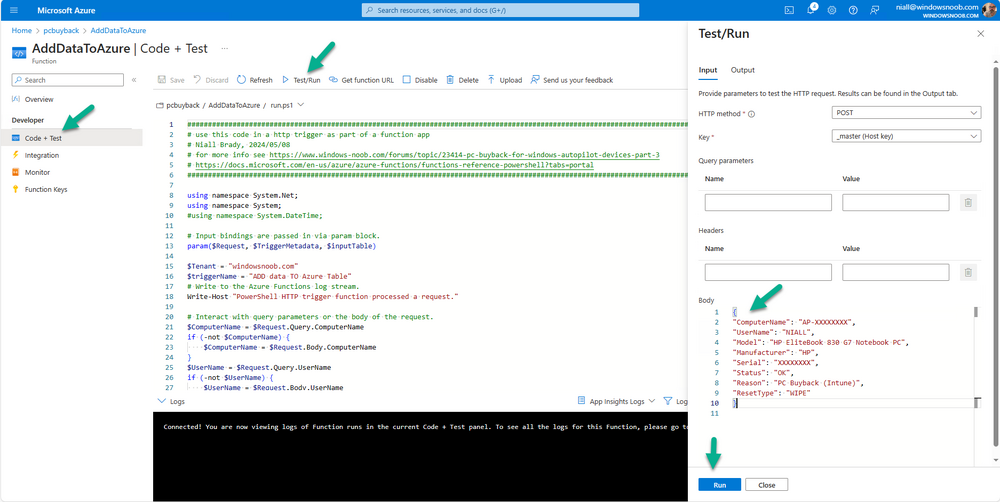The width and height of the screenshot is (1000, 502).
Task: Click Send us your feedback
Action: (571, 80)
